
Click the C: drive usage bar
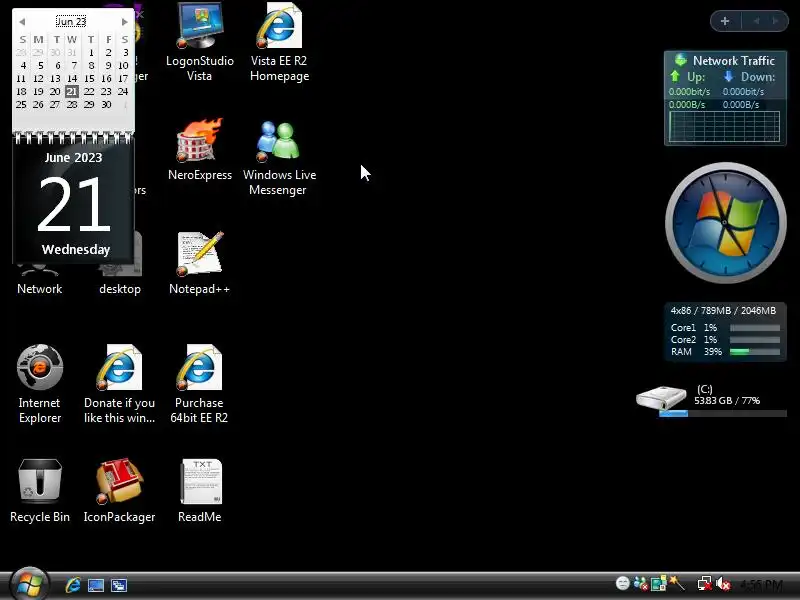tap(722, 413)
